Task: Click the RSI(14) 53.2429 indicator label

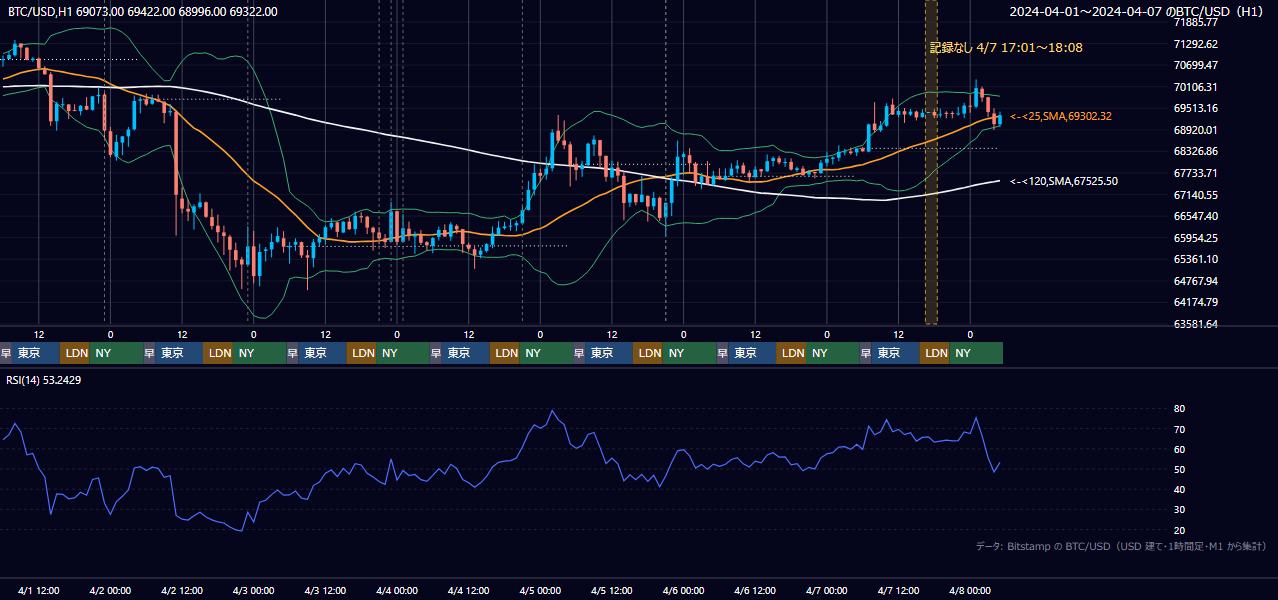Action: [x=44, y=379]
